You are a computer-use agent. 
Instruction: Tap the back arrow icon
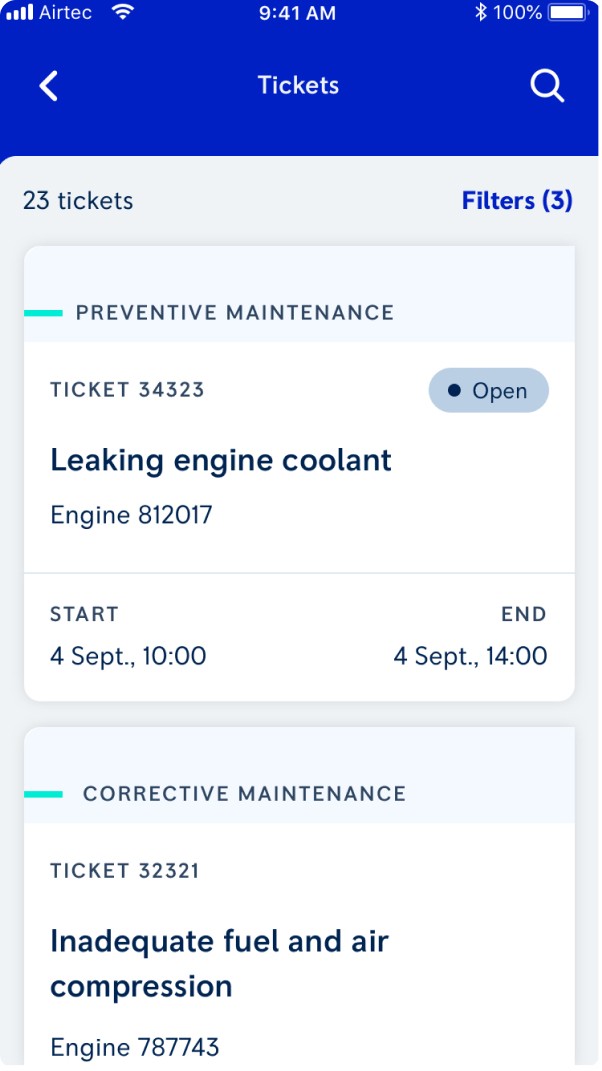point(48,86)
